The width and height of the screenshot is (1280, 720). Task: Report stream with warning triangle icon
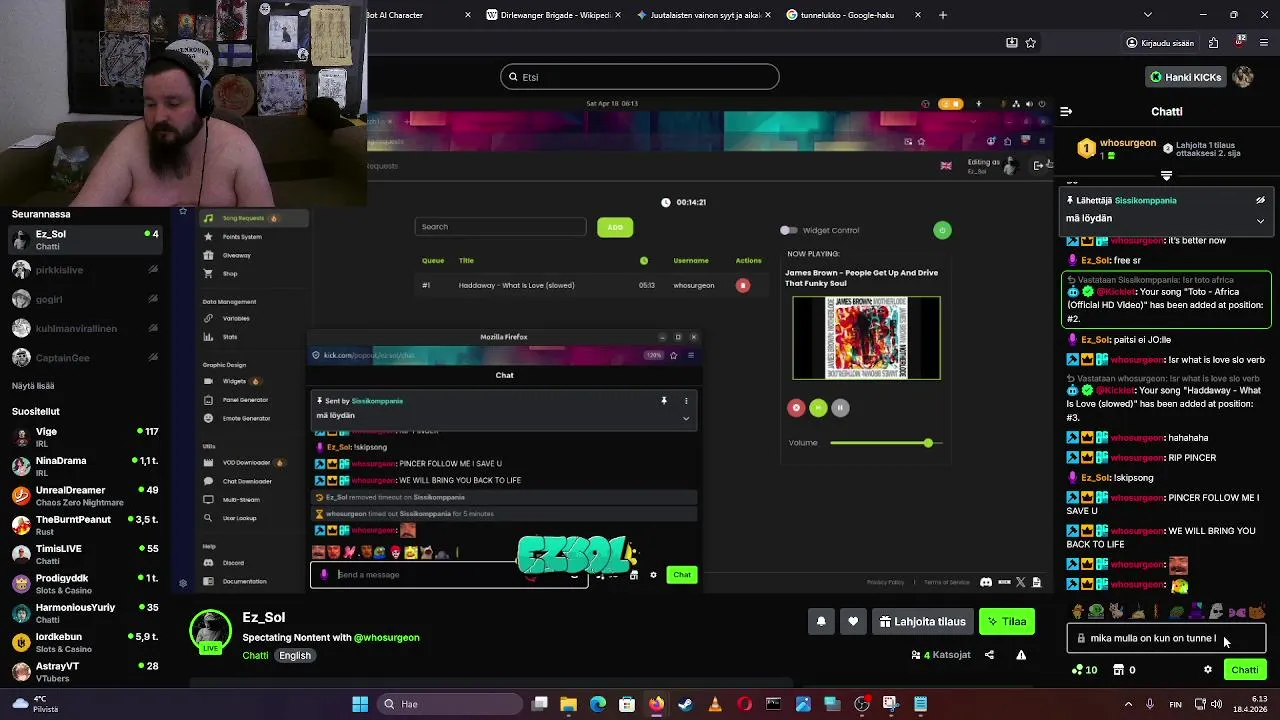[1021, 655]
